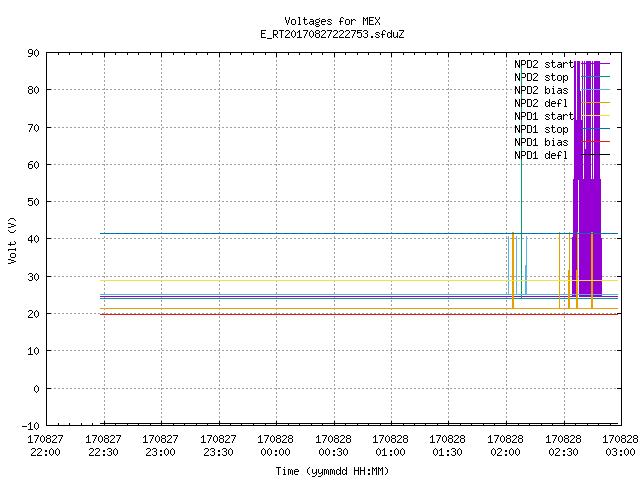
Task: Click the 'Time (yymmdd HH:MM)' x-axis label
Action: 332,471
